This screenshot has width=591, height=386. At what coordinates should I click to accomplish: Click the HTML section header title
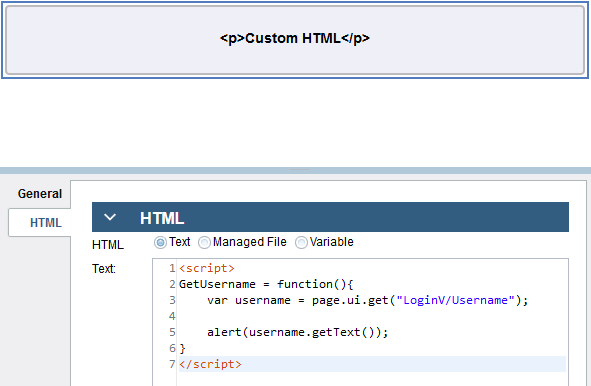(x=162, y=218)
